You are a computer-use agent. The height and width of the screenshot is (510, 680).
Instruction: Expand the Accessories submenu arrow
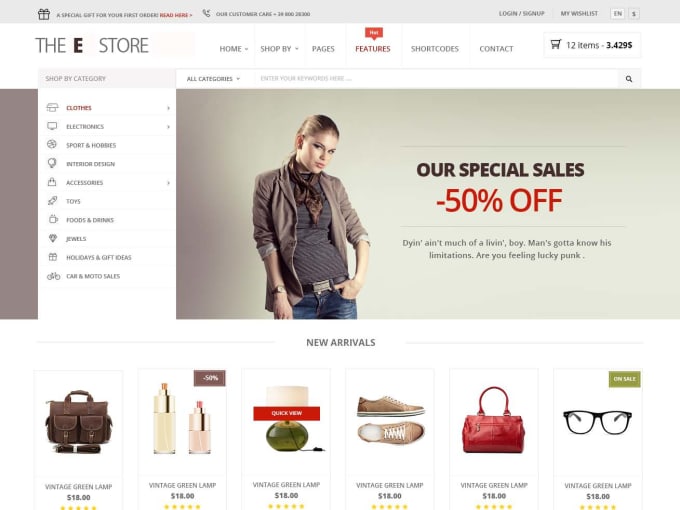pyautogui.click(x=168, y=183)
